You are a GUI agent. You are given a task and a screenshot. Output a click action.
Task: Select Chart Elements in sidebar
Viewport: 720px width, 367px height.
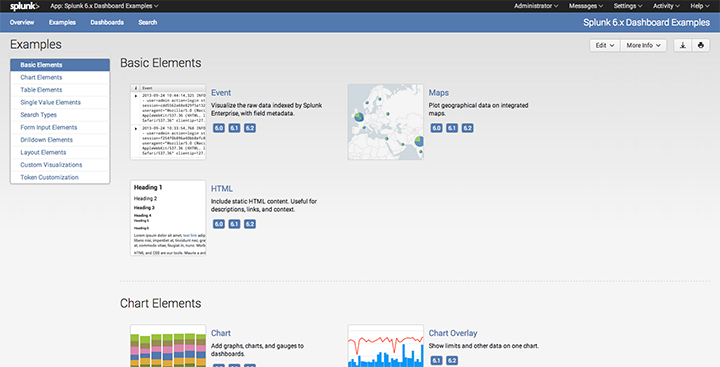coord(60,77)
